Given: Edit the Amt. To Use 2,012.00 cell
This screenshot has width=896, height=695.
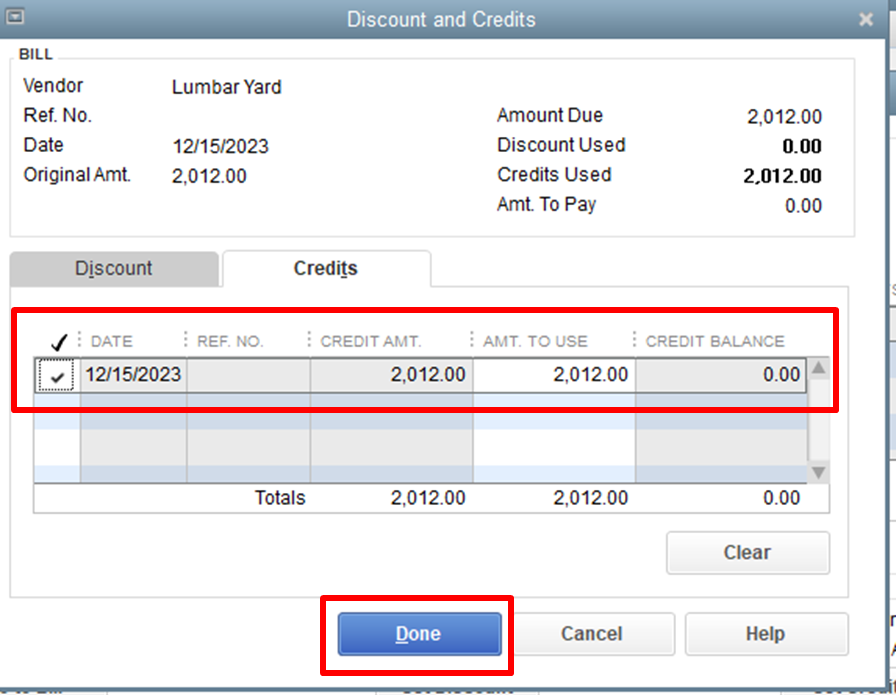Looking at the screenshot, I should tap(554, 375).
